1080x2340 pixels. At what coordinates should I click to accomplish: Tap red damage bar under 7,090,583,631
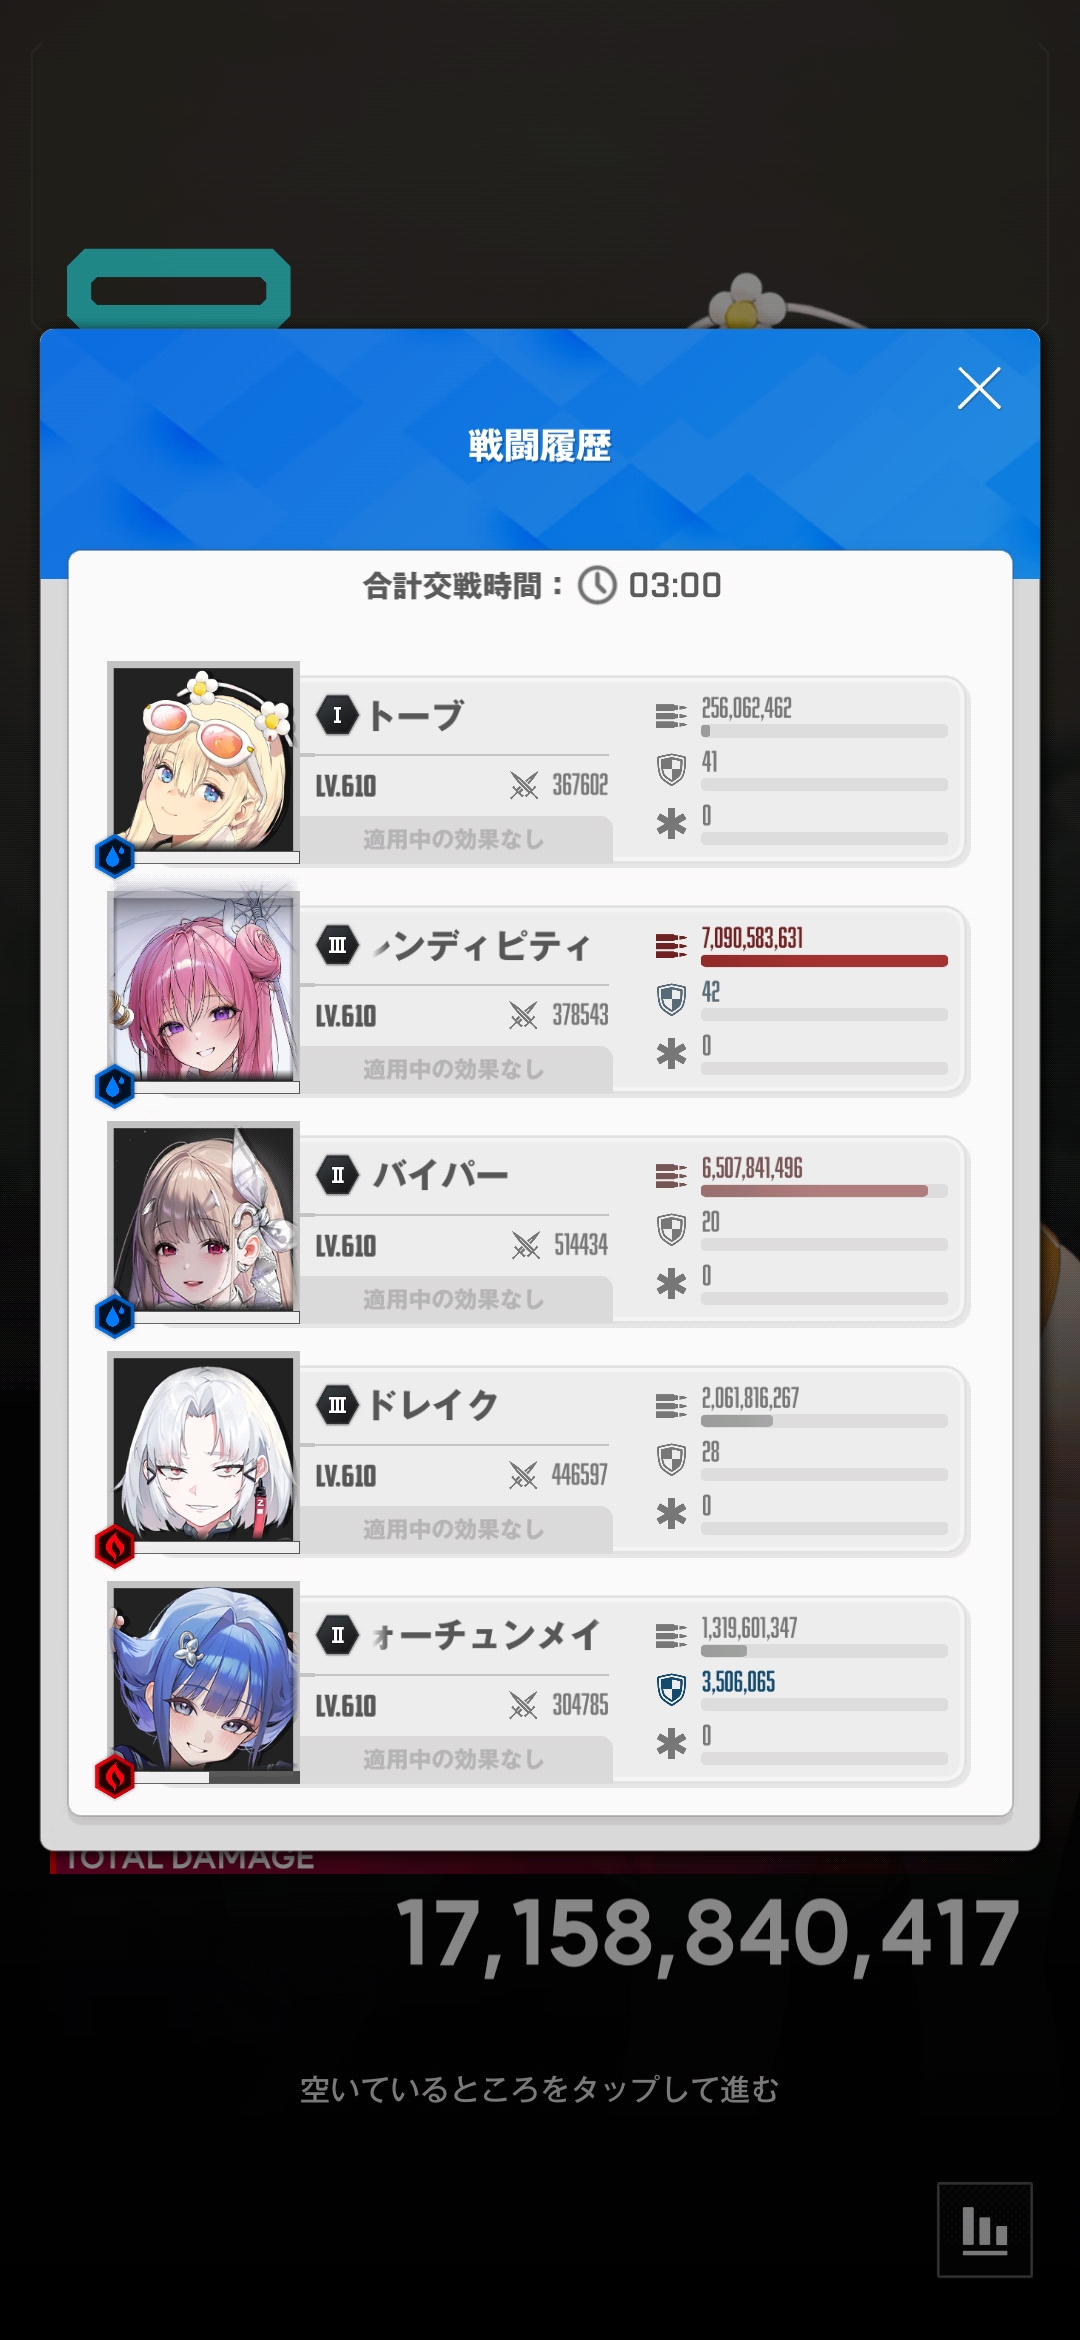pyautogui.click(x=824, y=961)
